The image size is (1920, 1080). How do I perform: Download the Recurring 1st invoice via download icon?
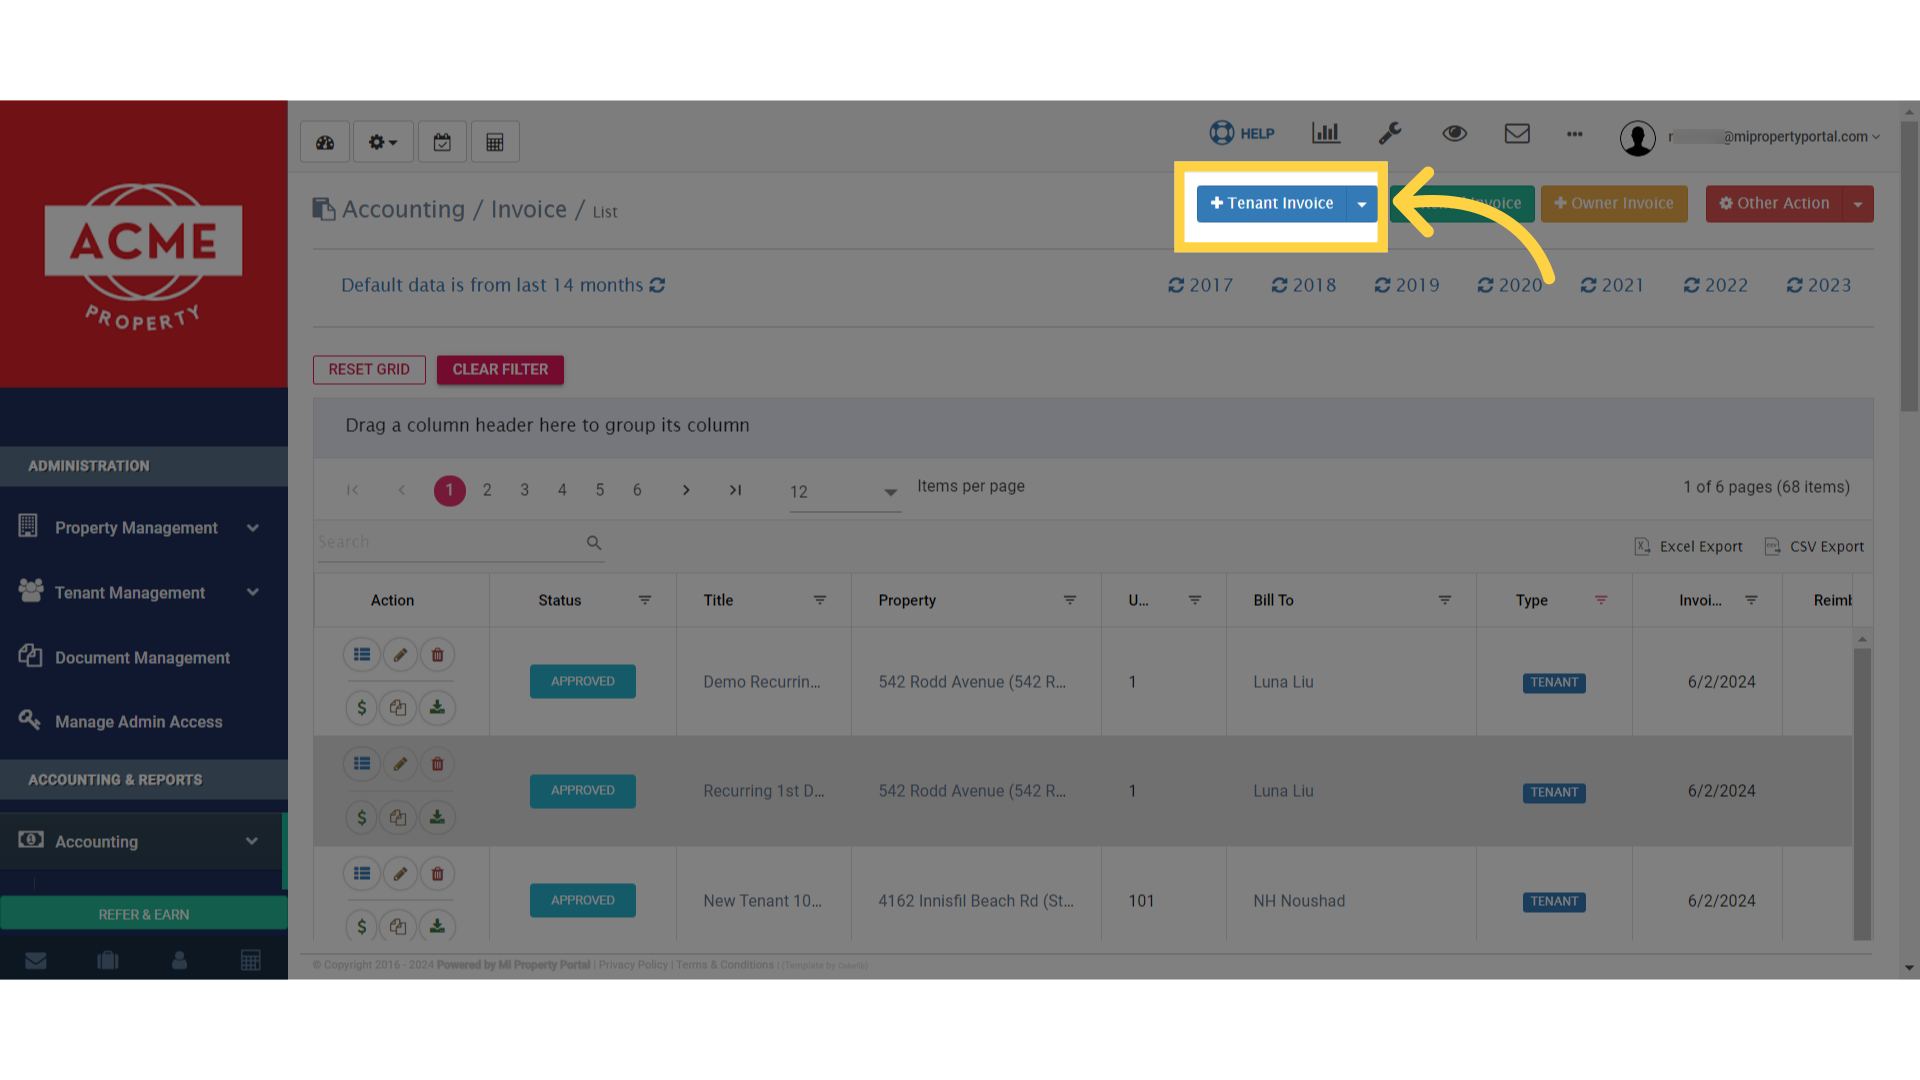pyautogui.click(x=437, y=817)
